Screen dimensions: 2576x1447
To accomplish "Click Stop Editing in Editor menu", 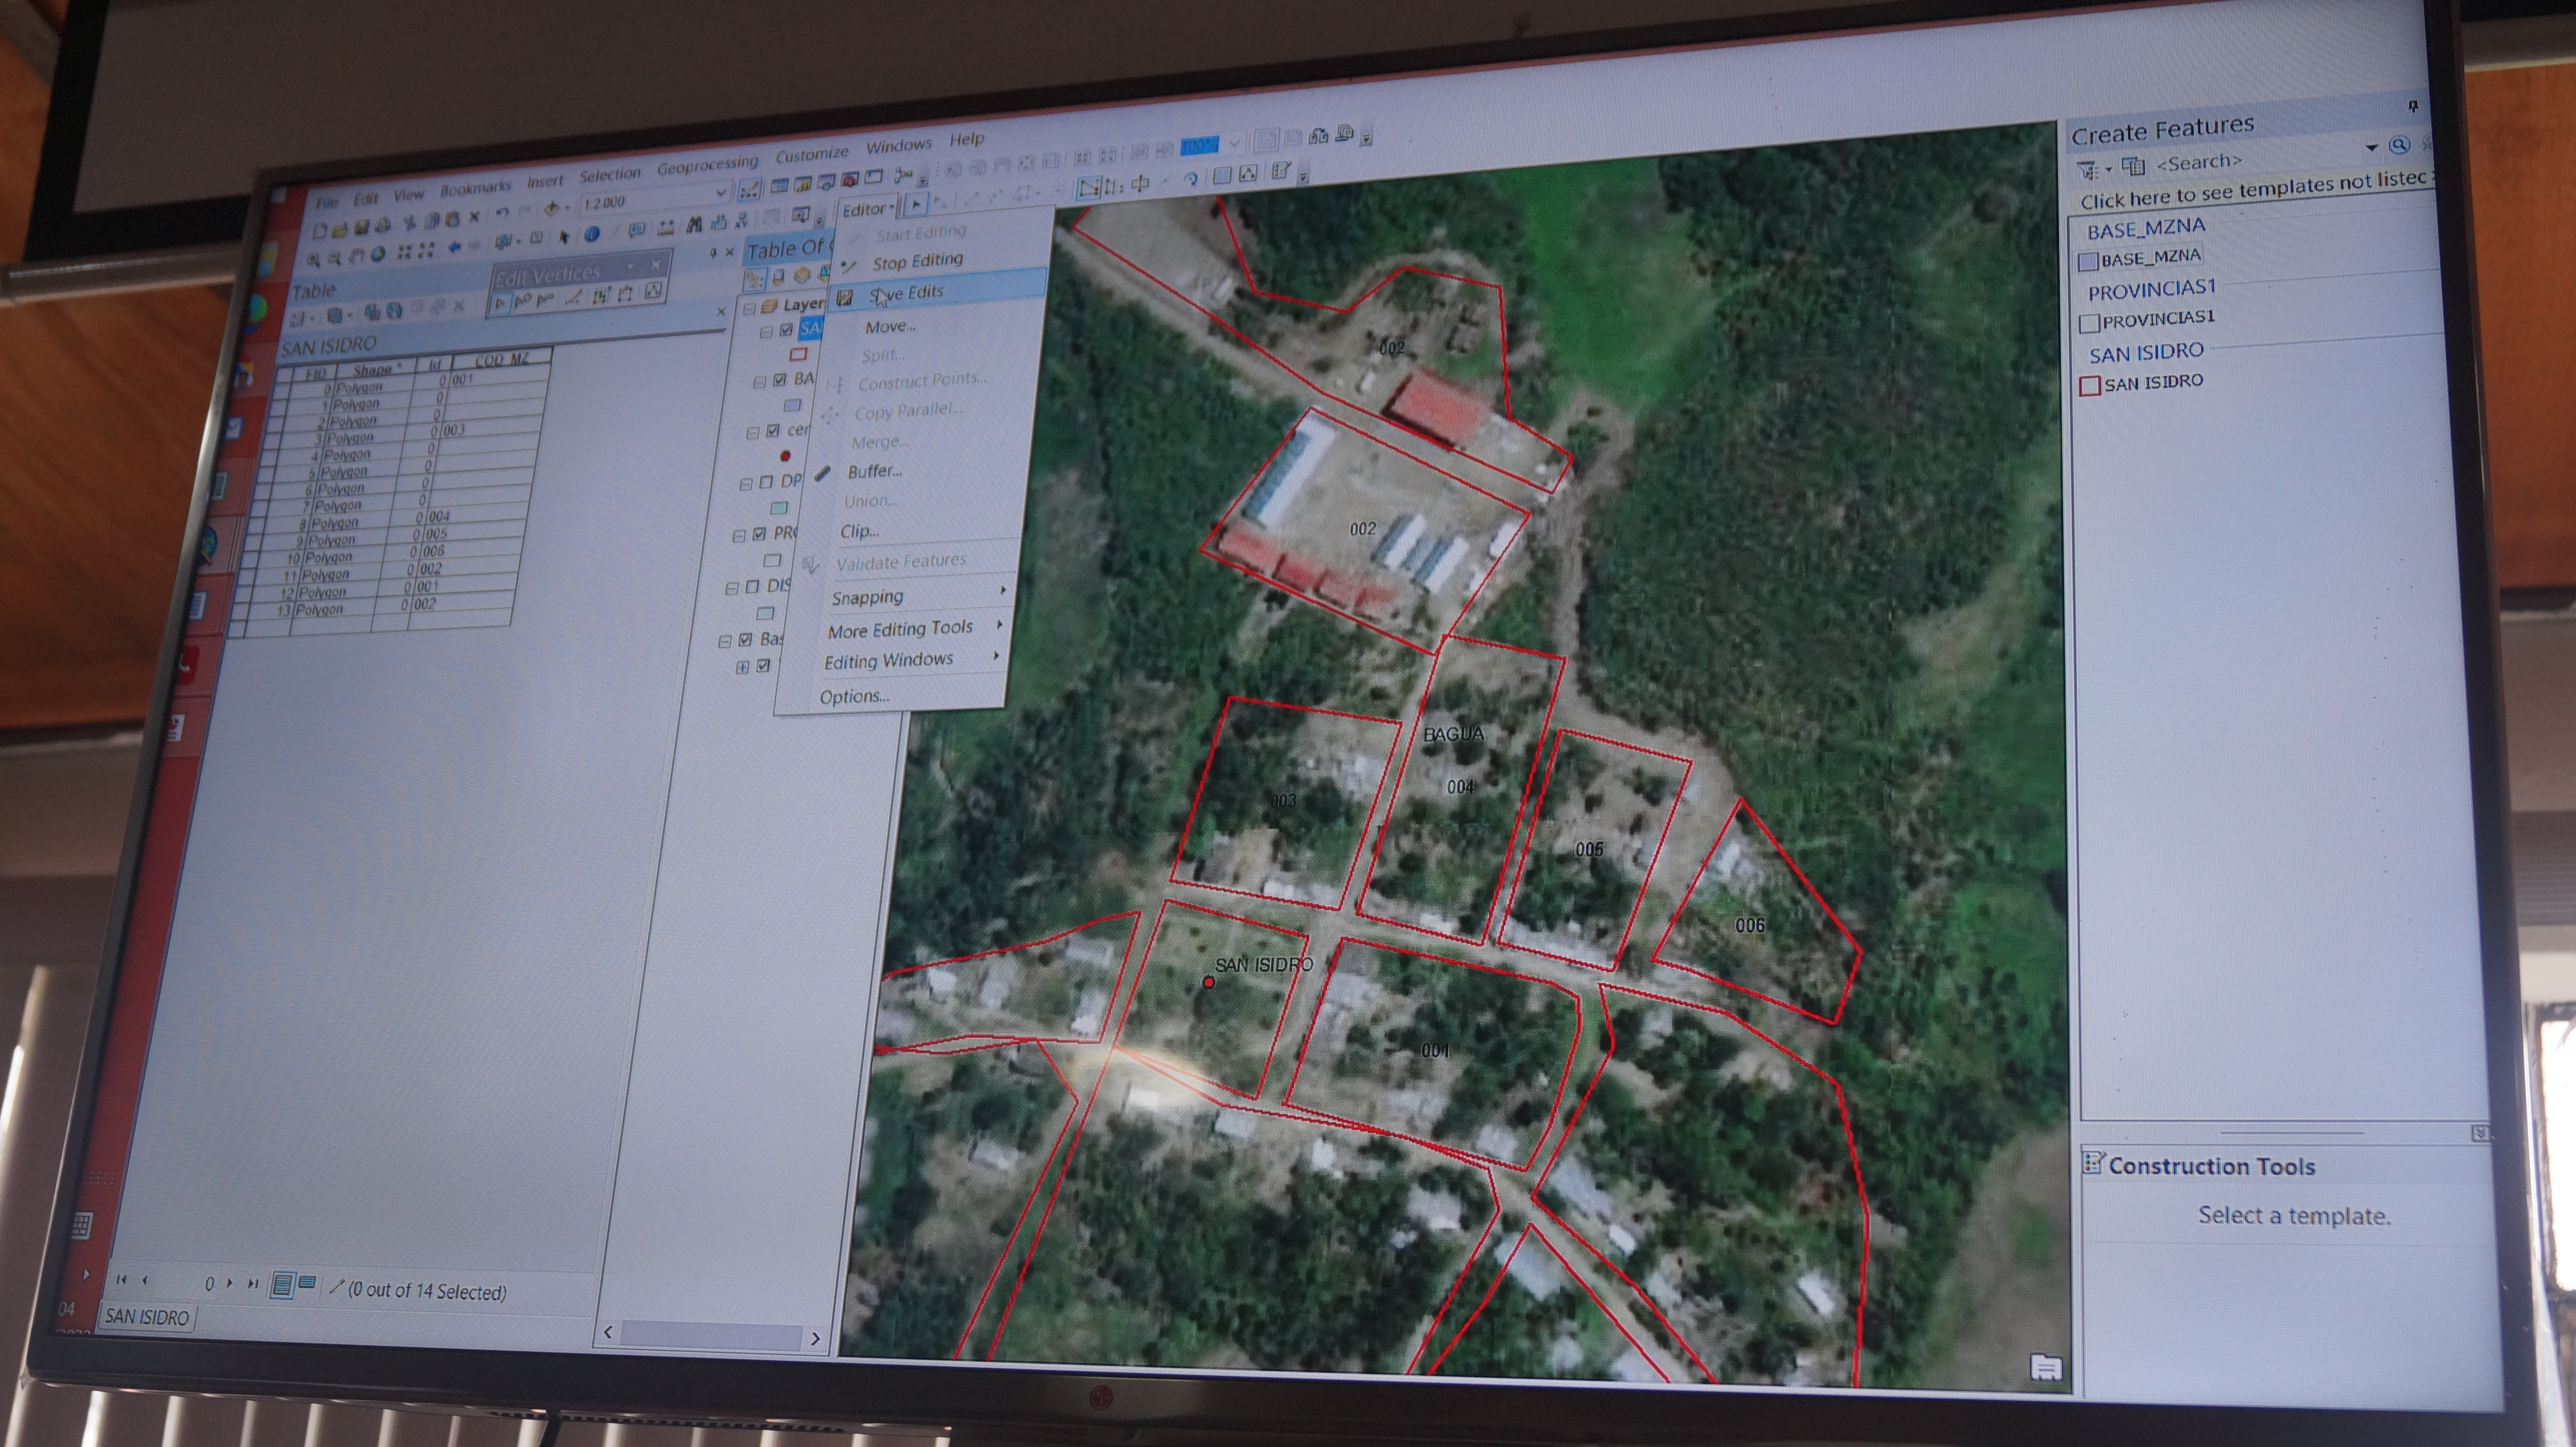I will coord(917,261).
